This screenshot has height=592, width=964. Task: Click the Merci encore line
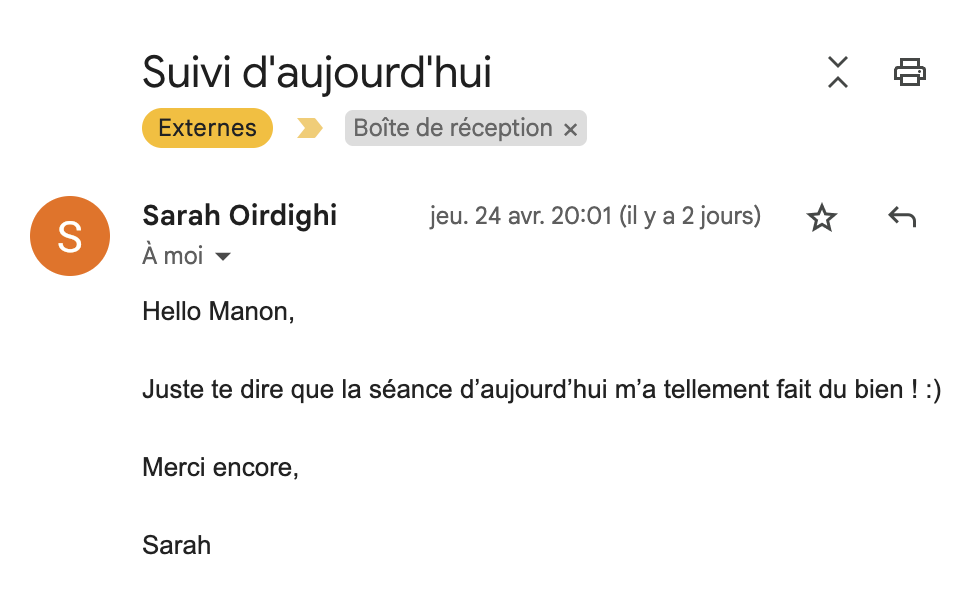point(220,467)
